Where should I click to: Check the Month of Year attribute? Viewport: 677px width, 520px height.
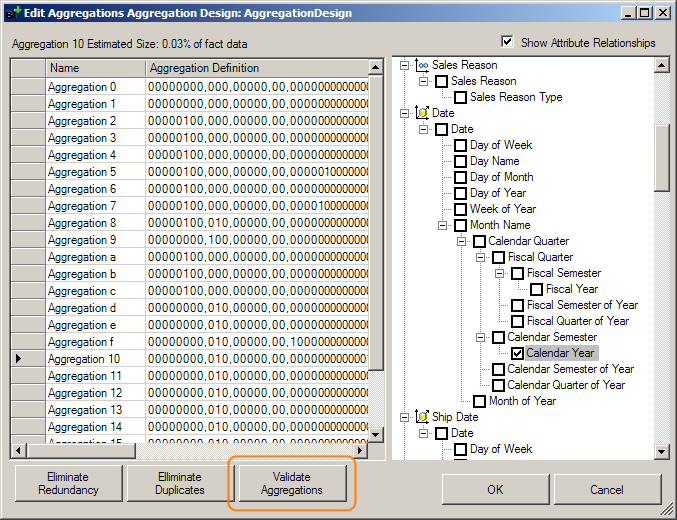coord(479,401)
